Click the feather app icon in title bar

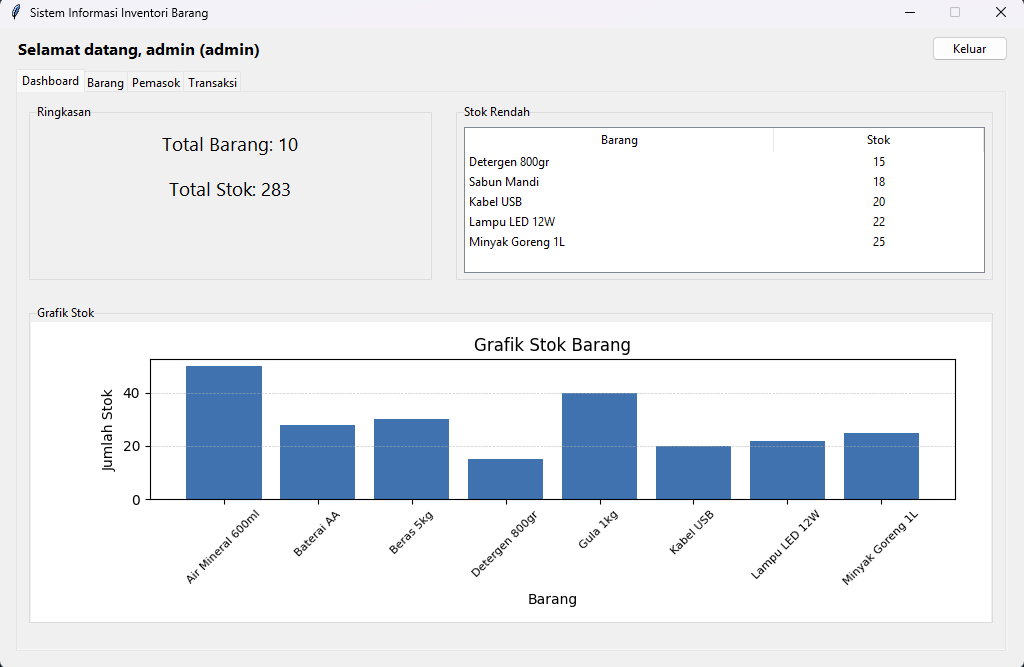(x=16, y=12)
